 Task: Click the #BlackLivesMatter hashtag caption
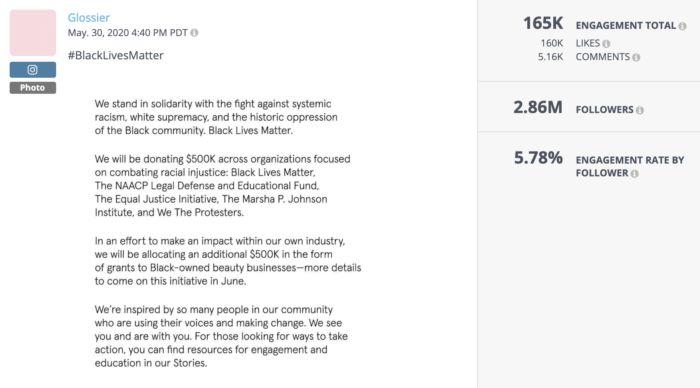pos(116,55)
